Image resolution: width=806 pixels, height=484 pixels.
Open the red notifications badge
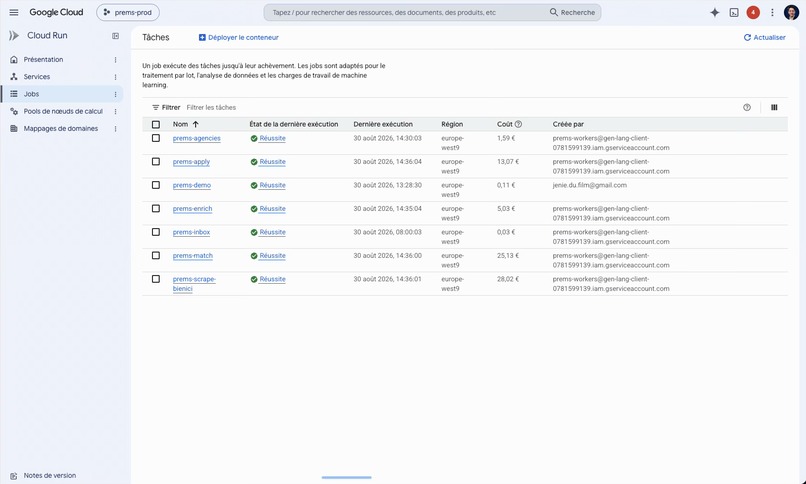[x=753, y=12]
